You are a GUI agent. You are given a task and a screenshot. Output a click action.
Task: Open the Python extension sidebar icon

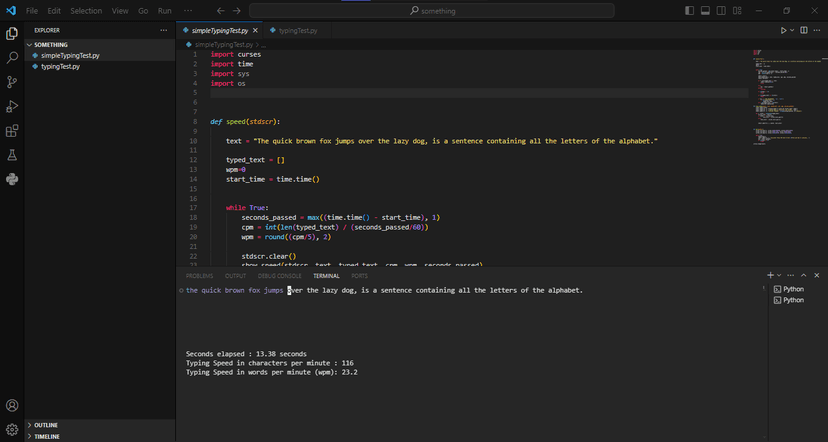tap(12, 179)
